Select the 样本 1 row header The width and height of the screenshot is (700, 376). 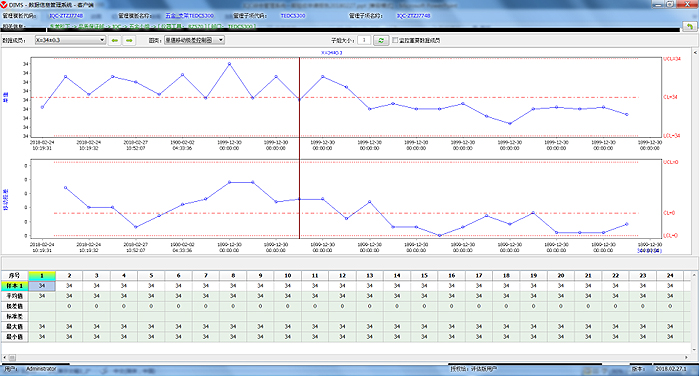coord(15,286)
